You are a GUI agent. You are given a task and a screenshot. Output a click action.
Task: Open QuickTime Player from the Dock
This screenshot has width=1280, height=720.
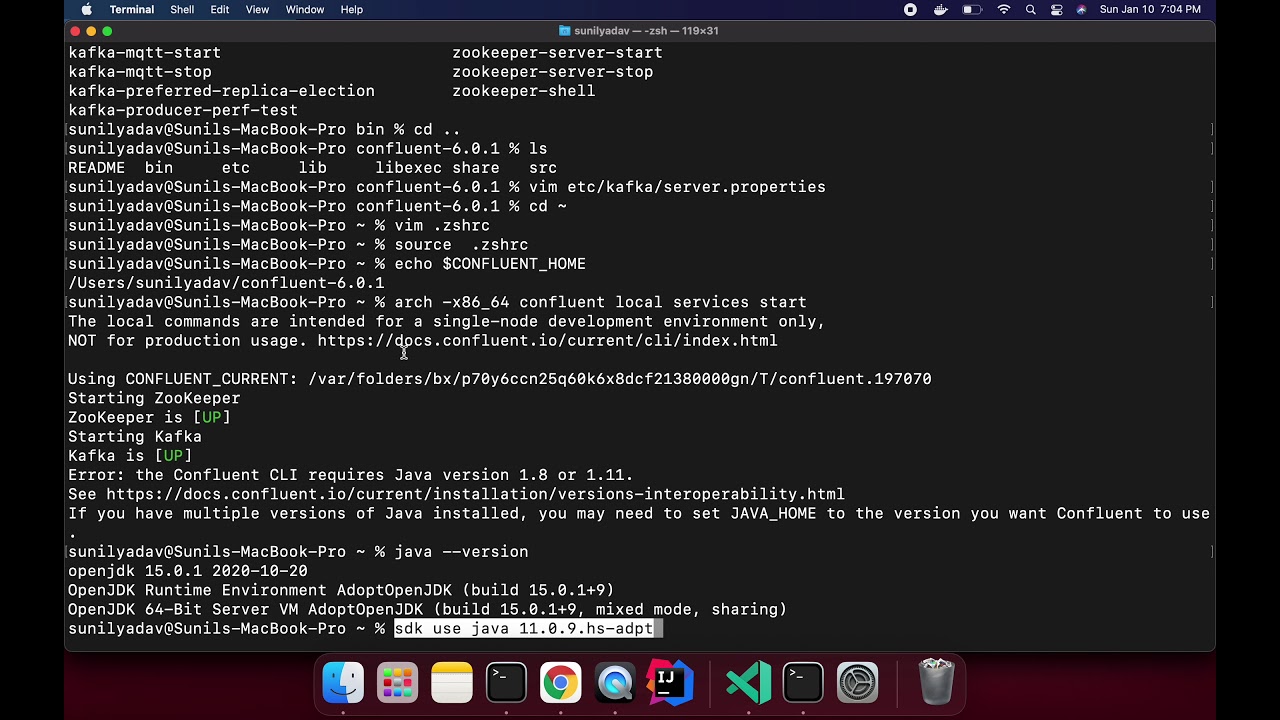pos(615,682)
